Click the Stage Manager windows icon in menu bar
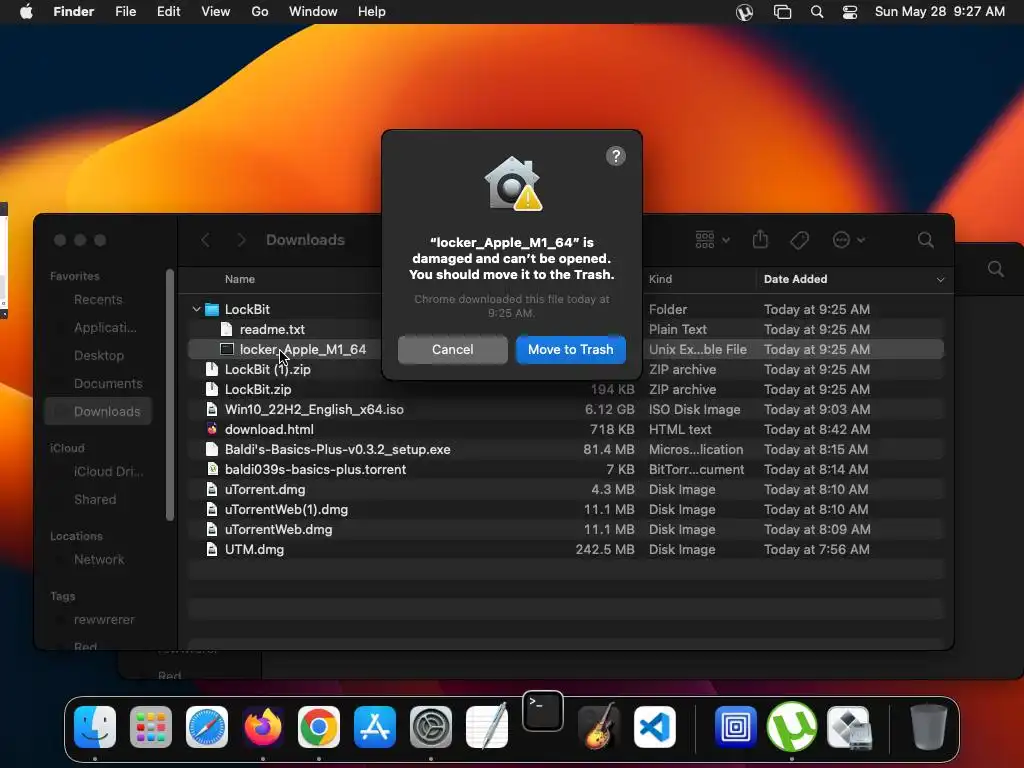Screen dimensions: 1024x768 pyautogui.click(x=782, y=12)
